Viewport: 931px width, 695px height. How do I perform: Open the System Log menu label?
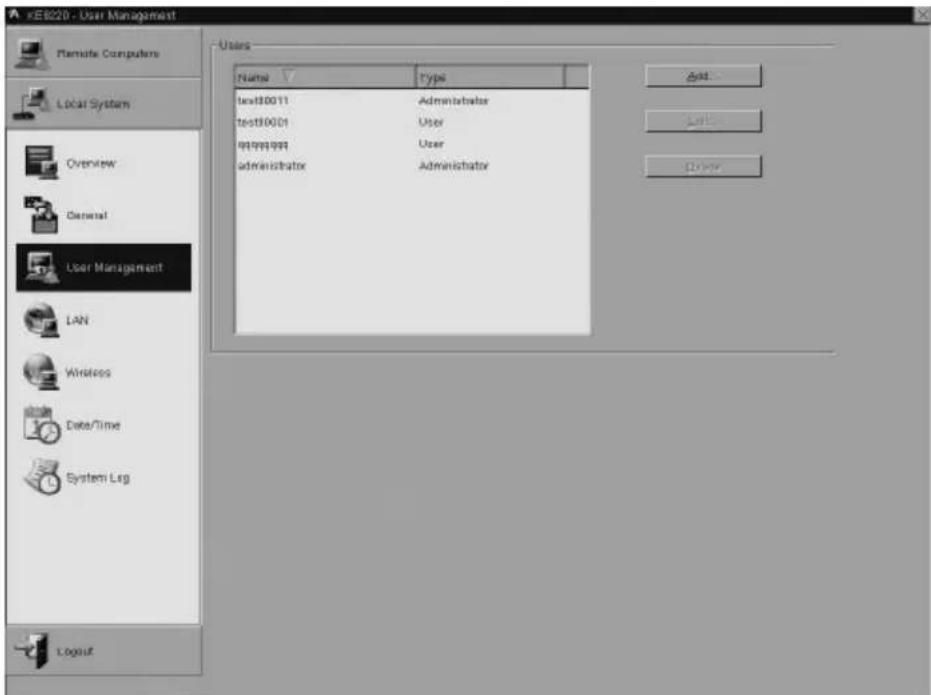point(97,478)
